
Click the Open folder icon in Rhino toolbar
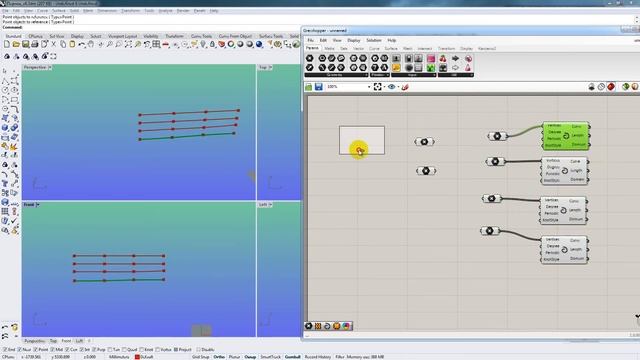click(16, 44)
